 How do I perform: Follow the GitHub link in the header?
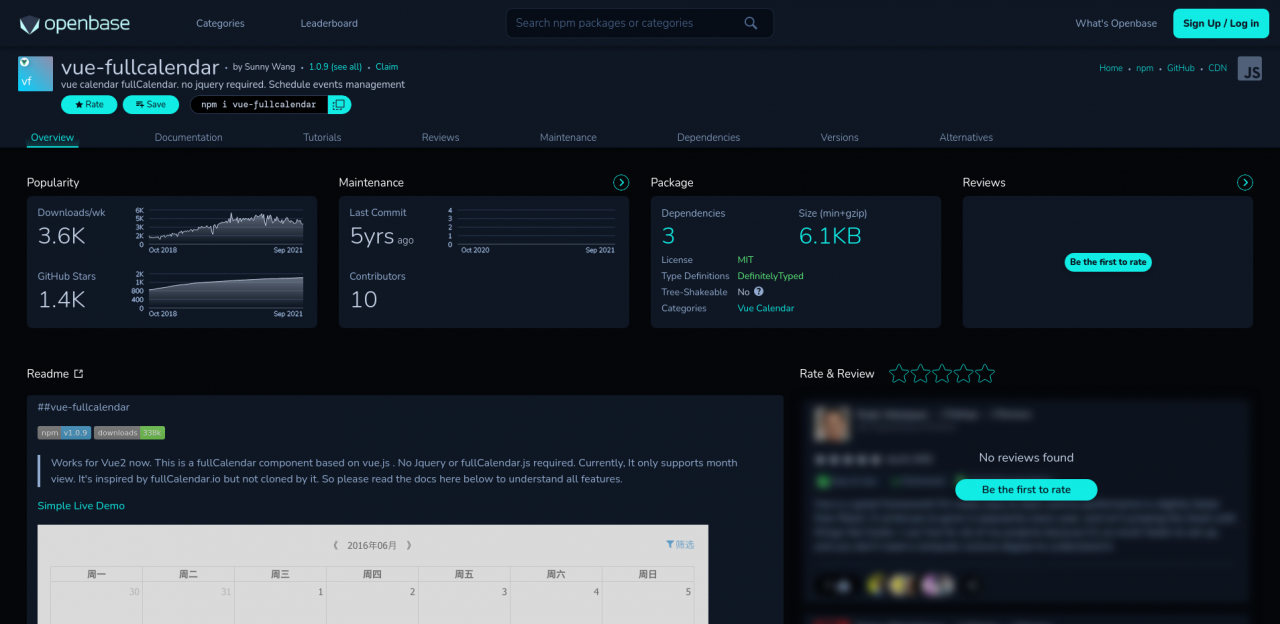tap(1180, 67)
